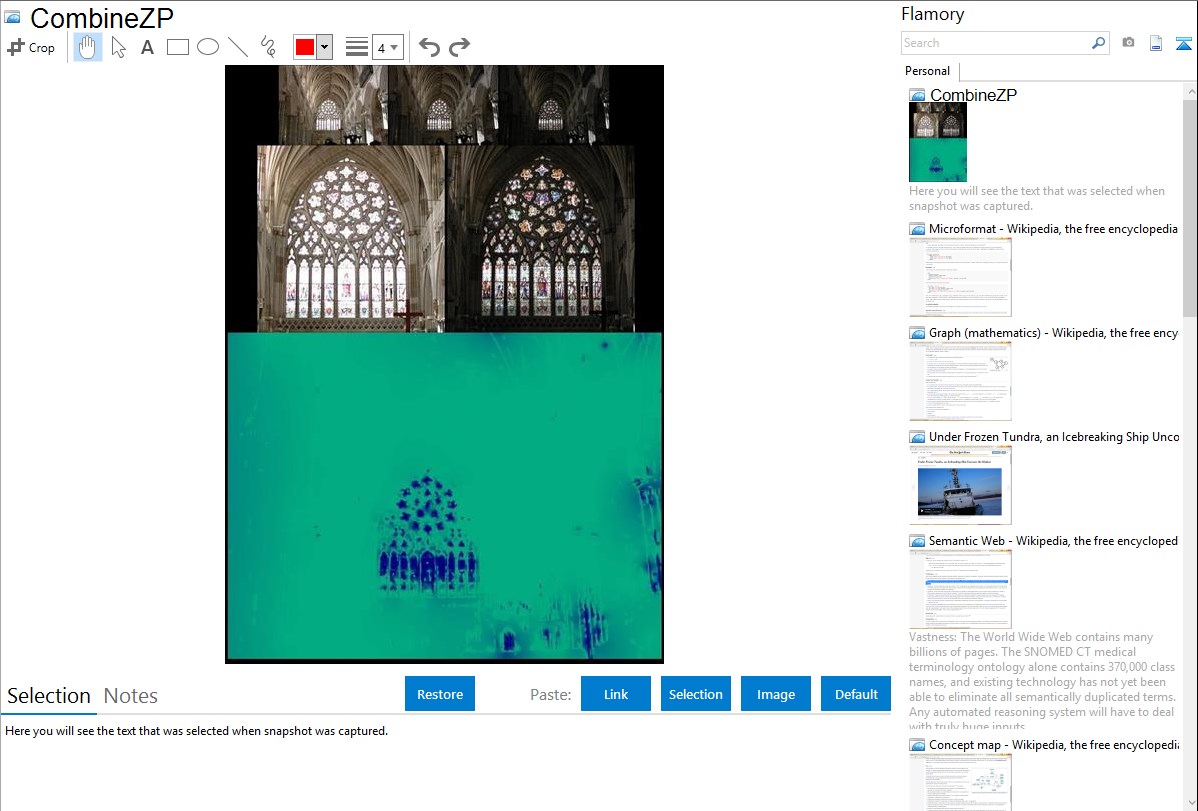
Task: Click the document page icon
Action: point(1156,43)
